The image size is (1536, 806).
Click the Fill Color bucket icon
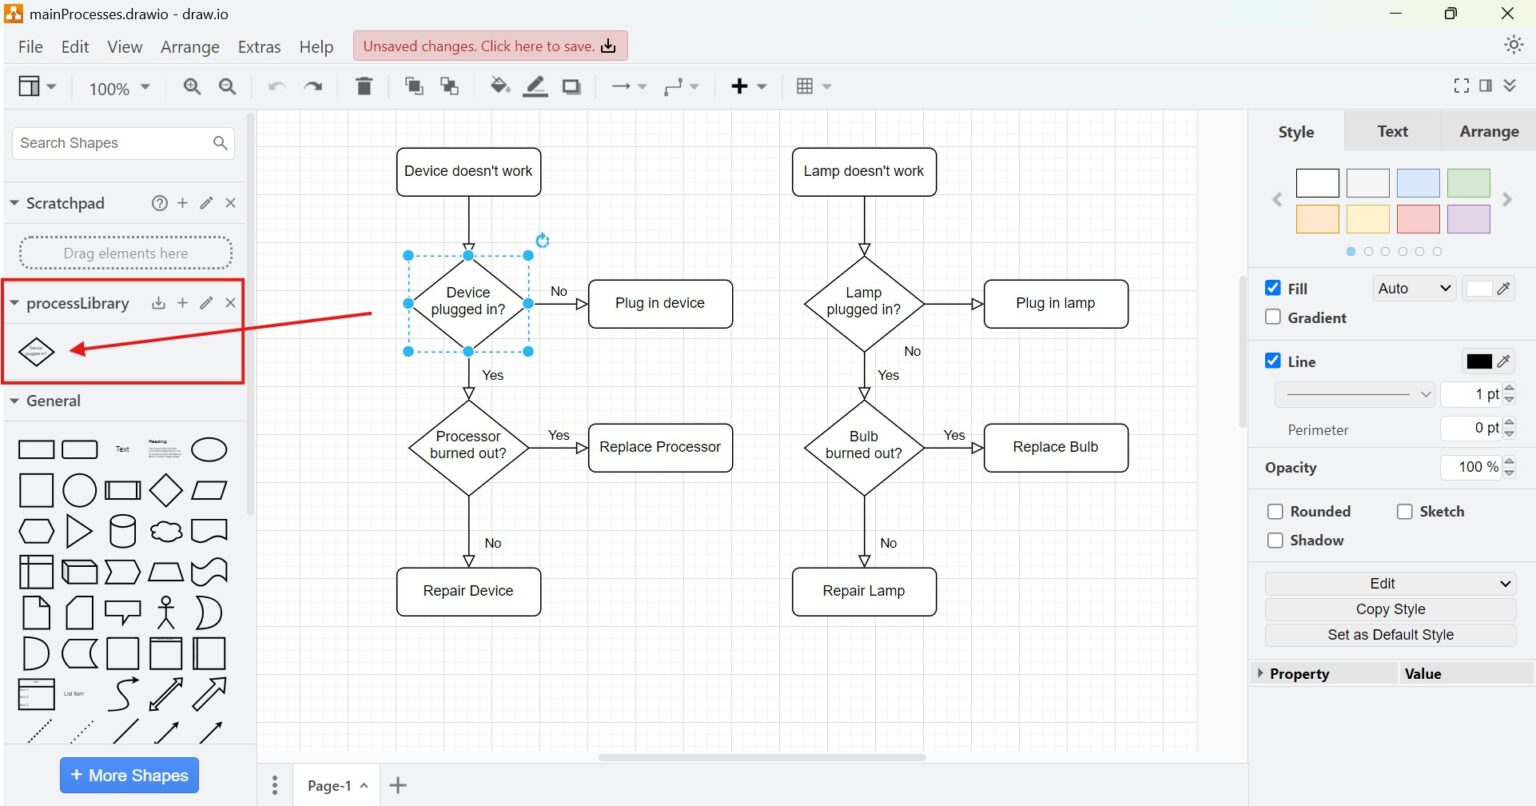click(499, 86)
